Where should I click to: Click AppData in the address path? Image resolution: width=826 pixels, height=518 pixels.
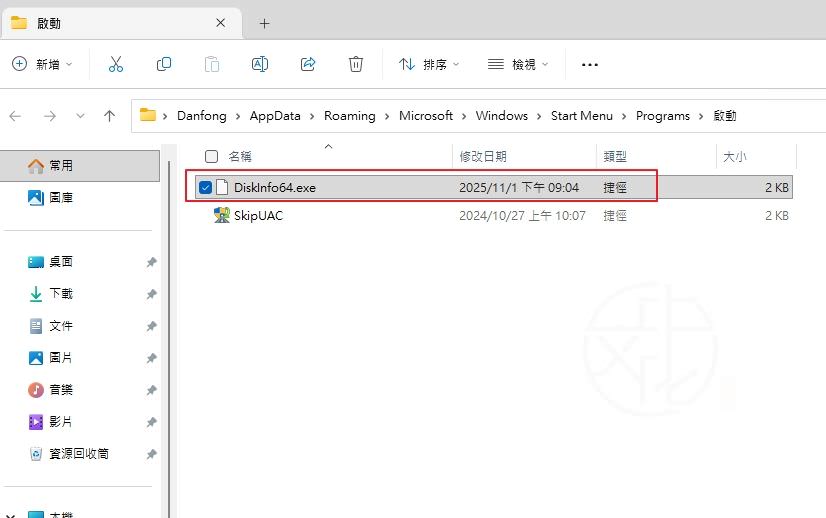[275, 116]
